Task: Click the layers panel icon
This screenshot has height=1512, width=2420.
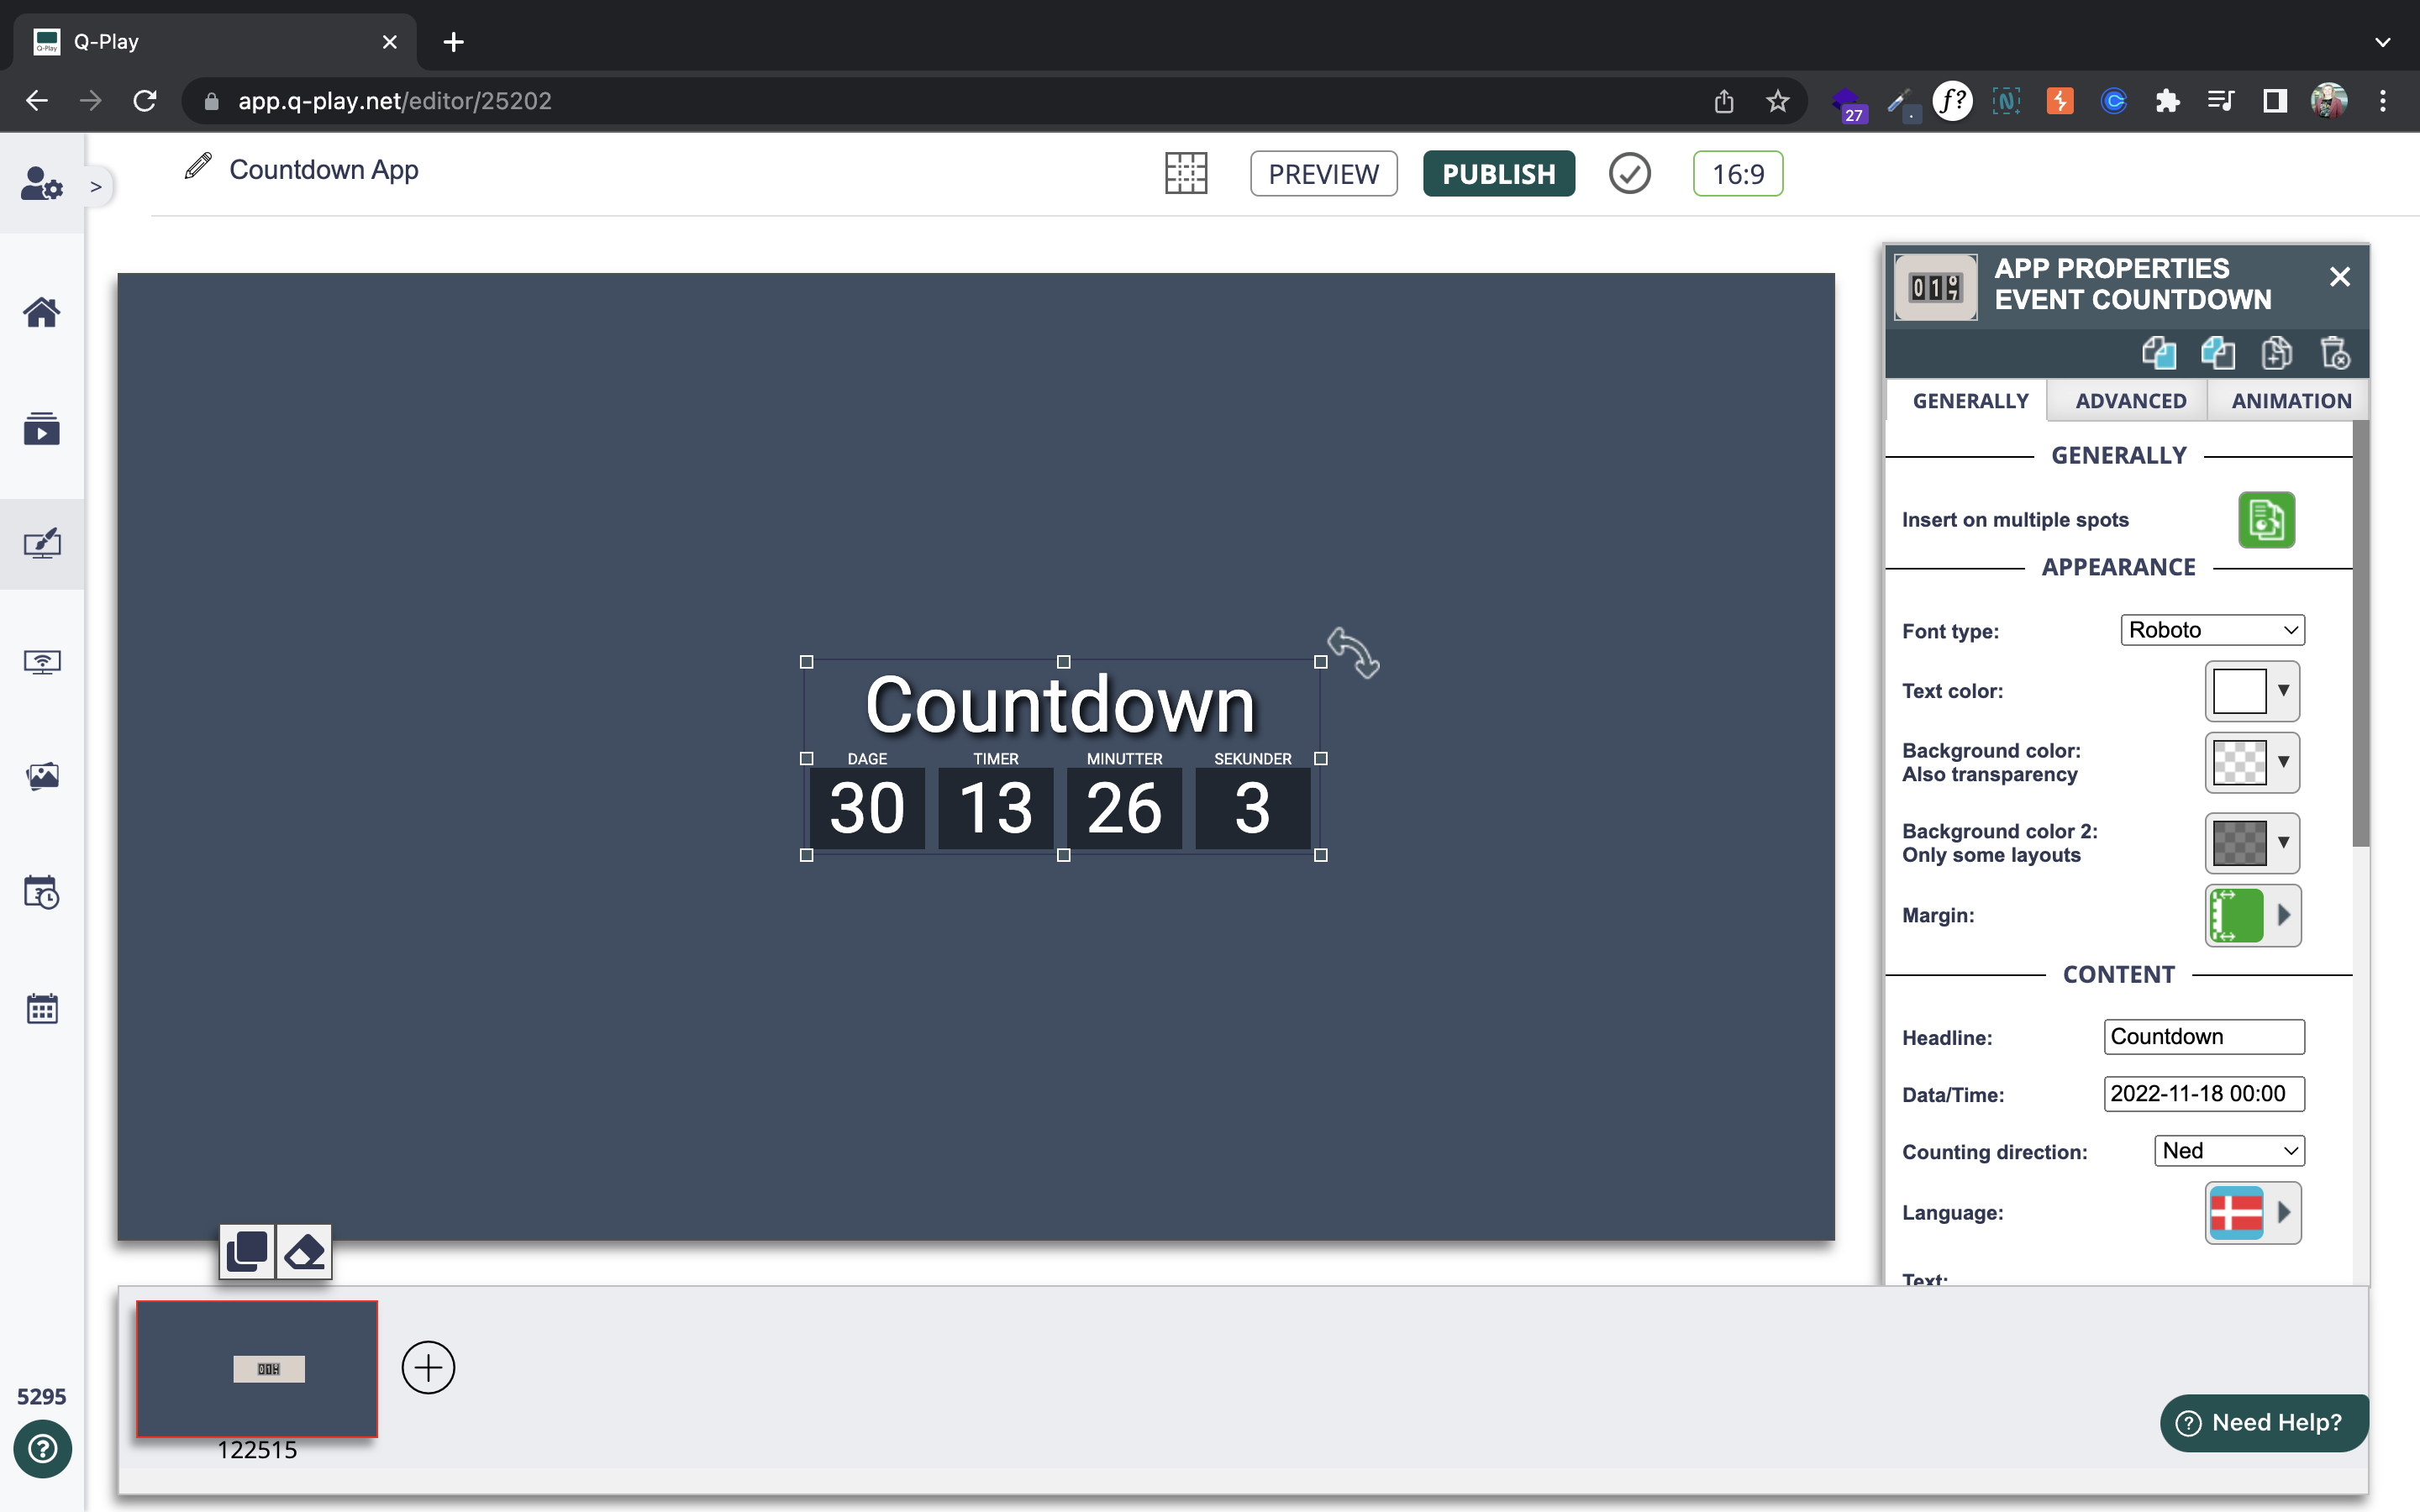Action: pyautogui.click(x=245, y=1251)
